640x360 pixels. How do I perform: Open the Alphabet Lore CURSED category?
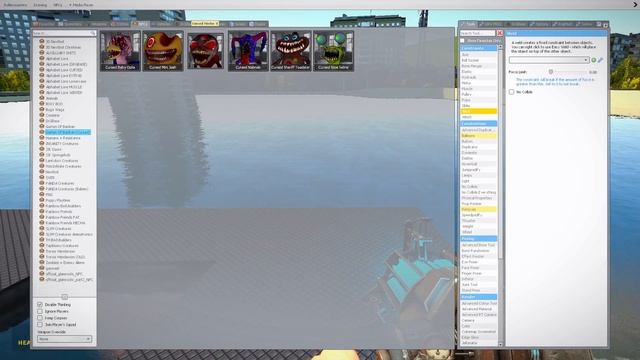point(64,70)
